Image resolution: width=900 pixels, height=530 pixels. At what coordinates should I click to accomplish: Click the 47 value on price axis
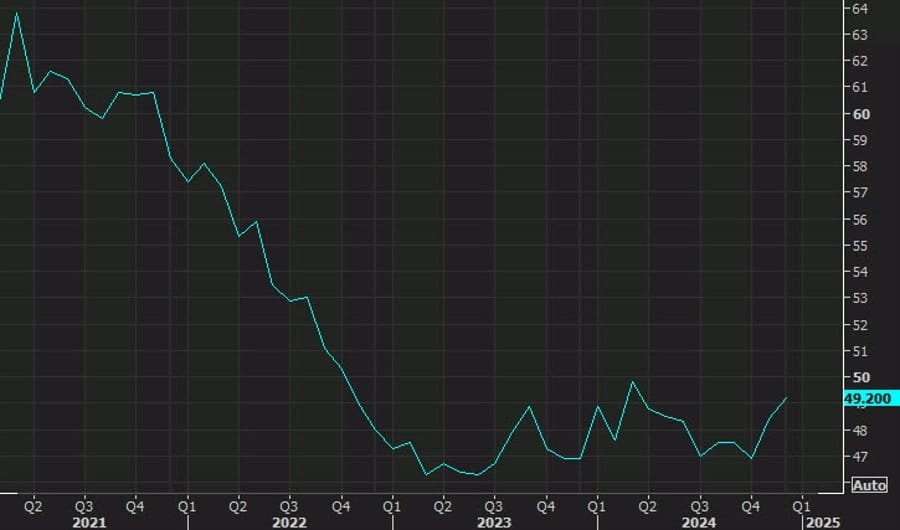coord(859,457)
